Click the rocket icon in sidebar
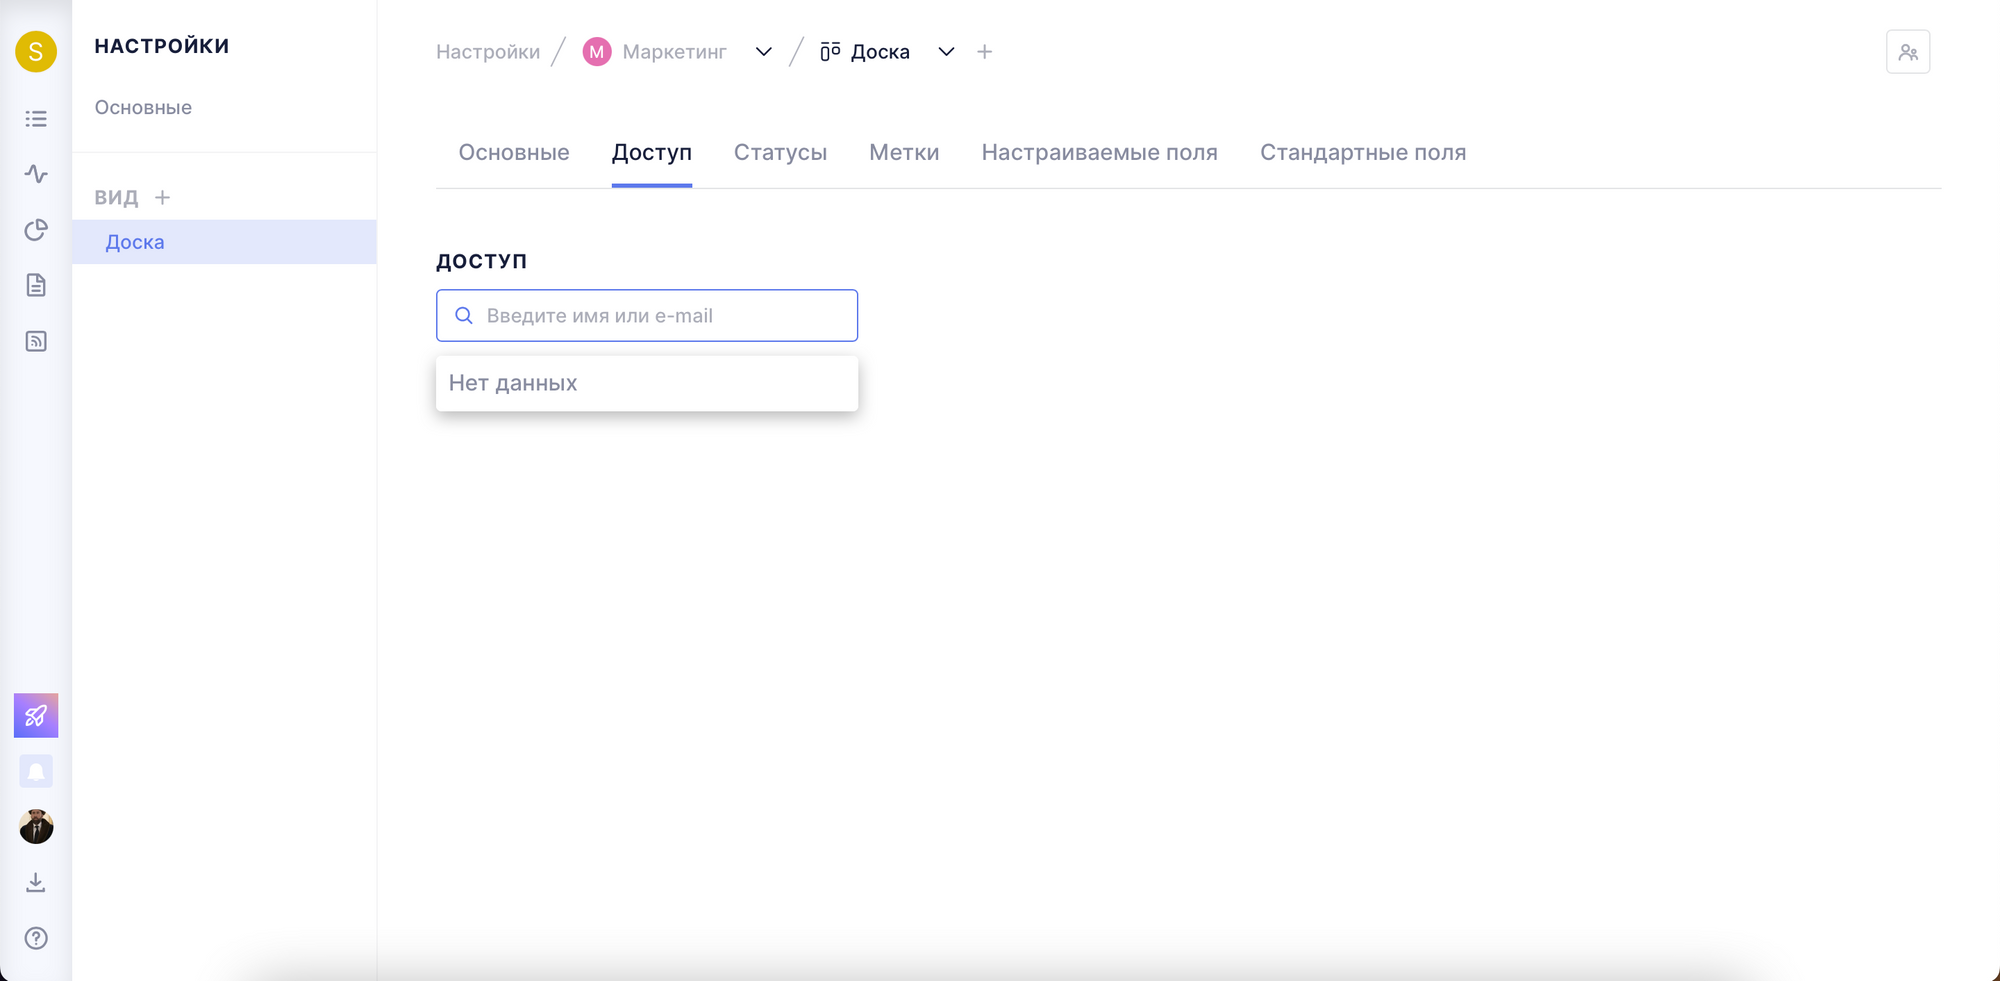This screenshot has width=2000, height=981. (x=36, y=716)
